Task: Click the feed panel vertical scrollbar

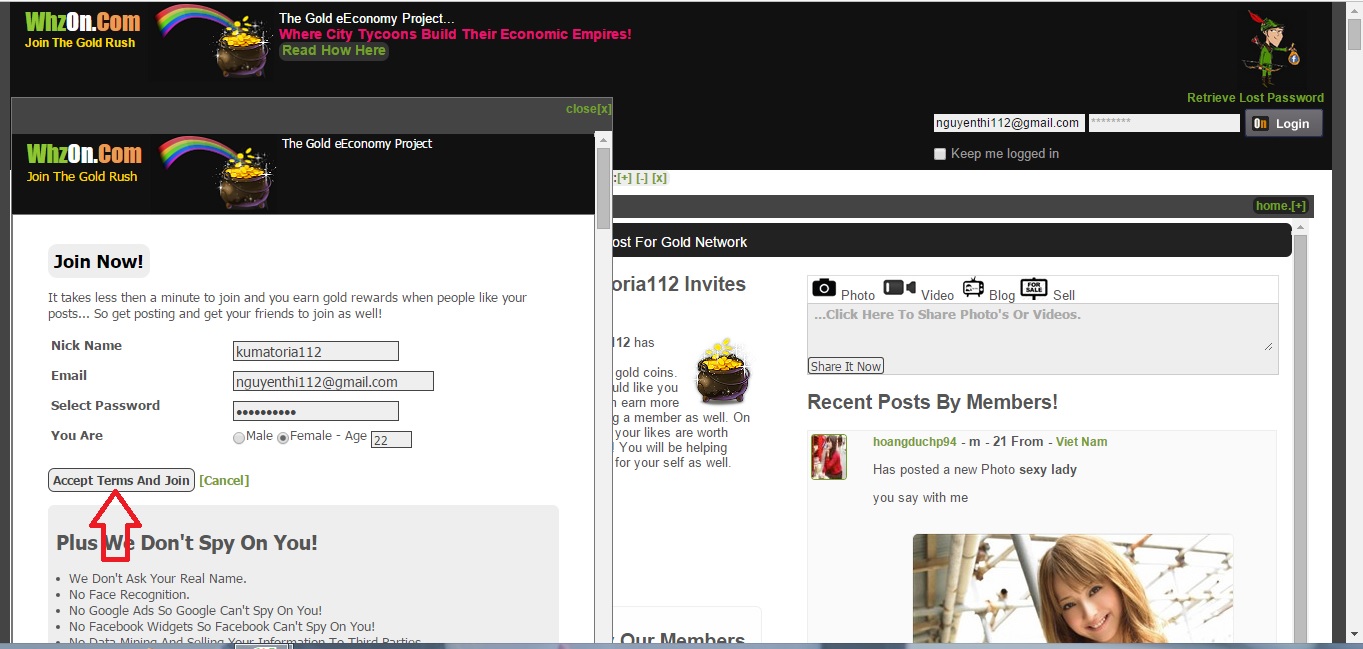Action: tap(1300, 430)
